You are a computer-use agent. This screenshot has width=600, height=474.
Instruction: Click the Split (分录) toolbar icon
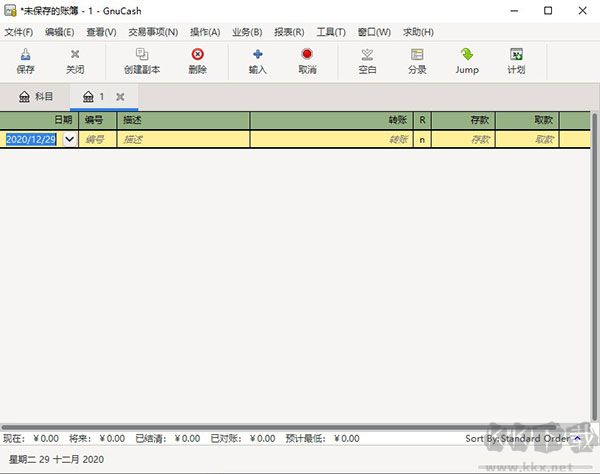(417, 54)
